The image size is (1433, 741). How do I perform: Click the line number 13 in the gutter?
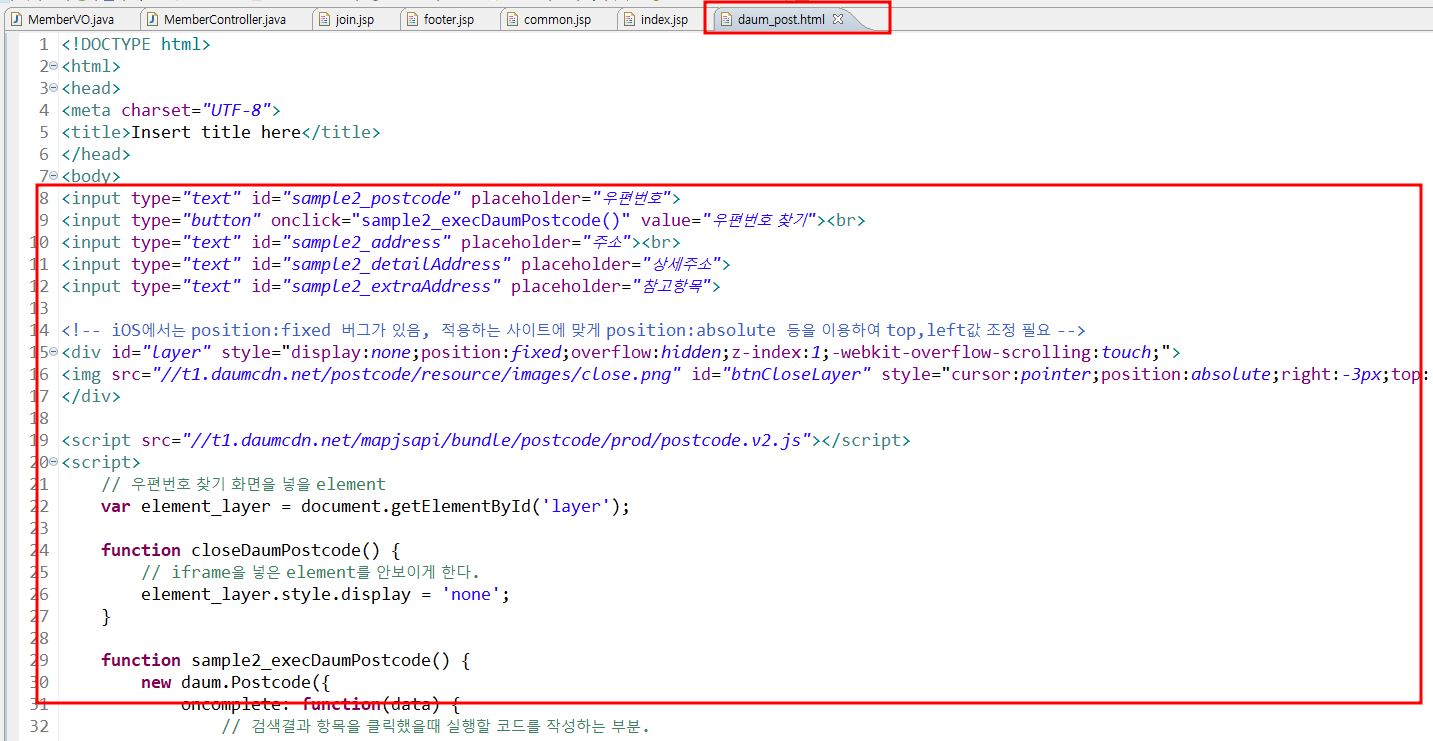39,308
